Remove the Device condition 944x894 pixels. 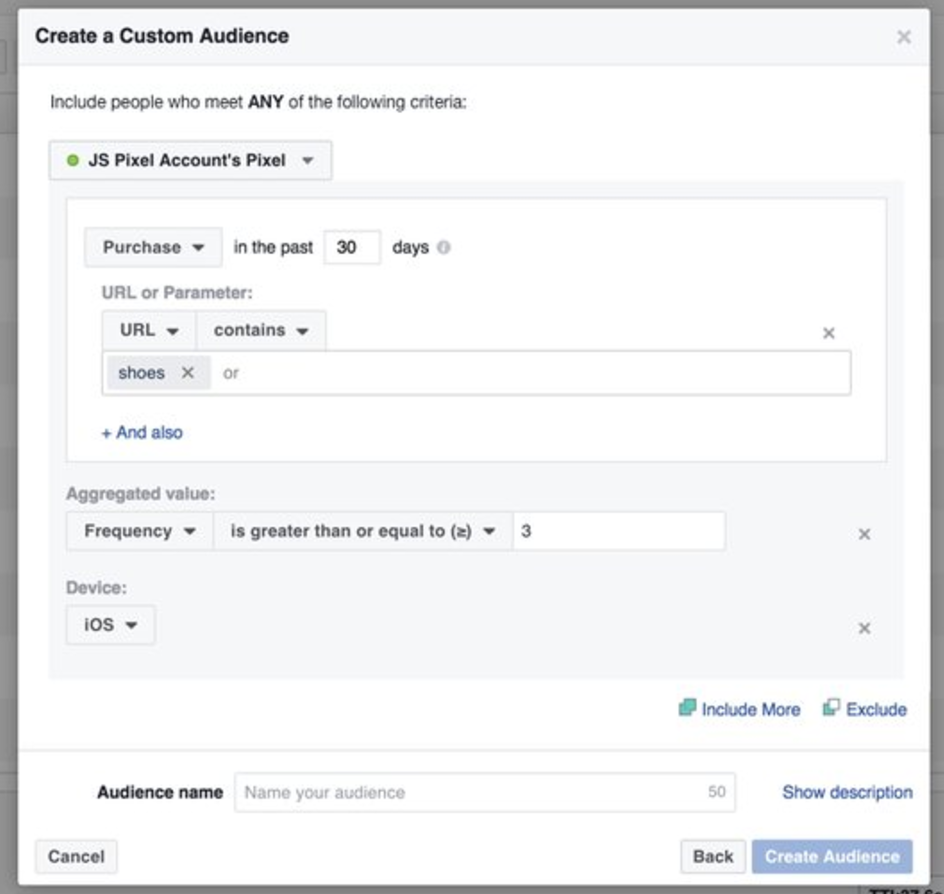coord(864,628)
